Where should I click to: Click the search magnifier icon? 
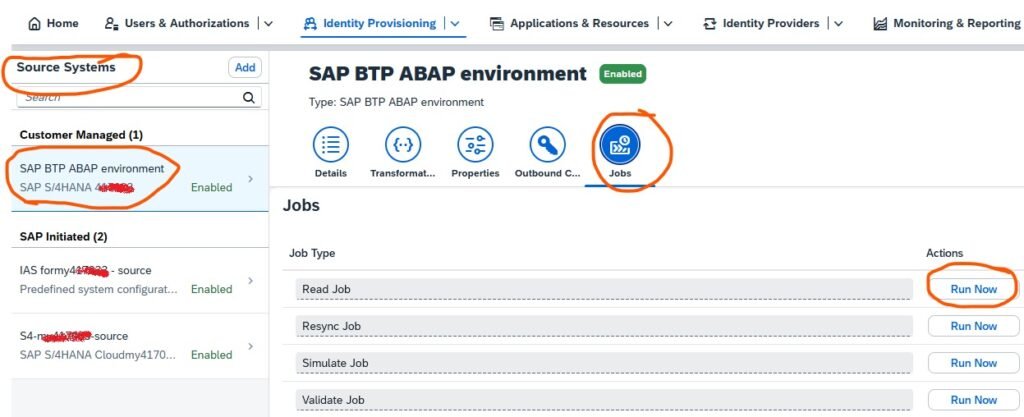[x=250, y=98]
